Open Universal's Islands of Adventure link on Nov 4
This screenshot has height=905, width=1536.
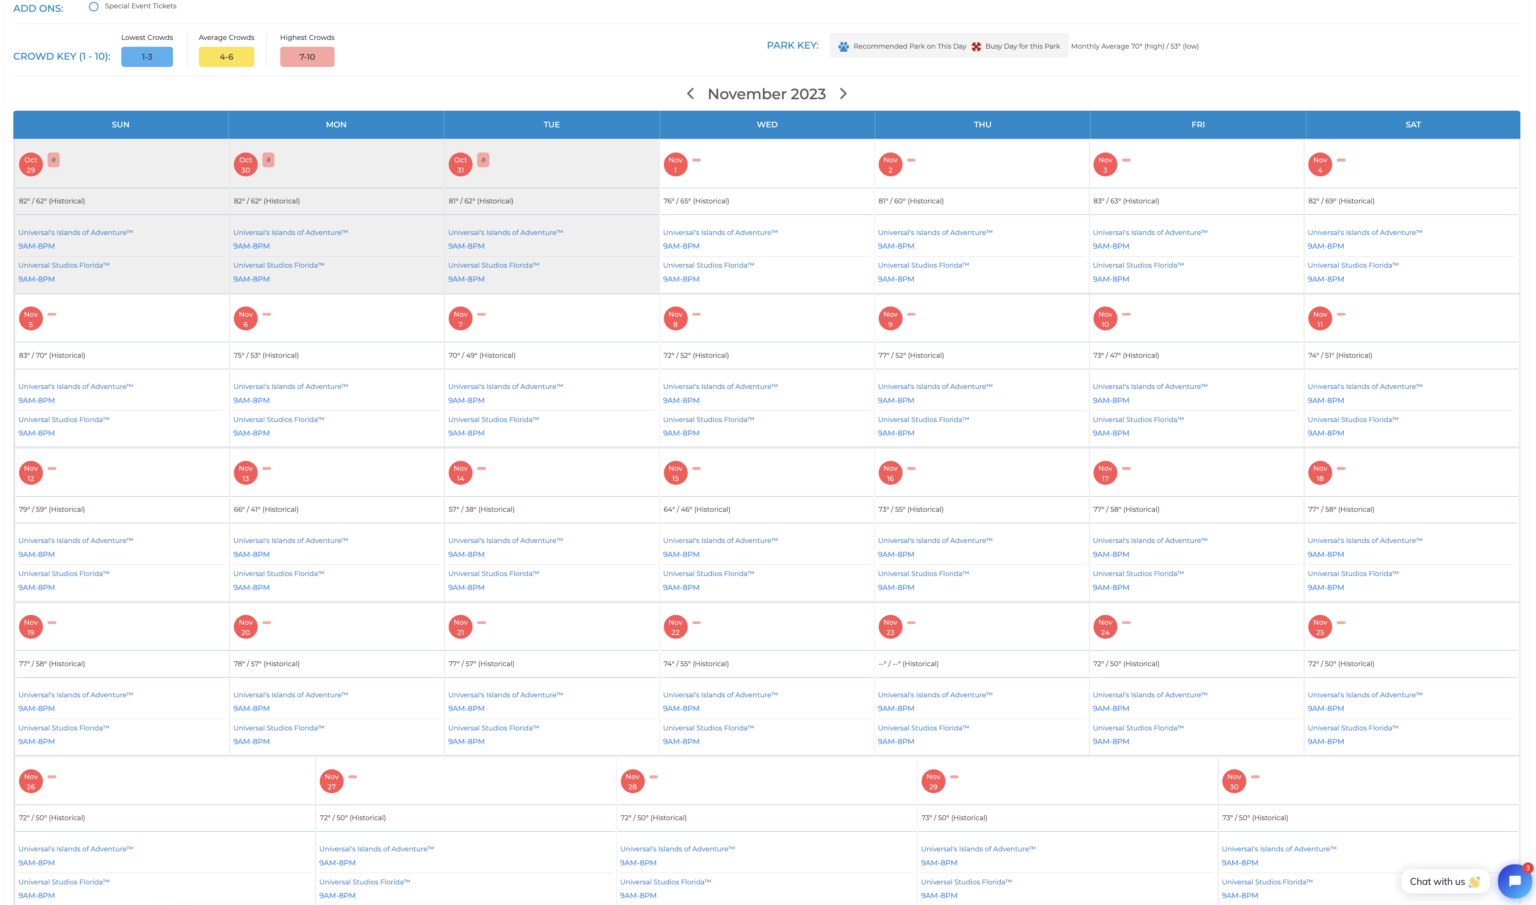tap(1365, 232)
